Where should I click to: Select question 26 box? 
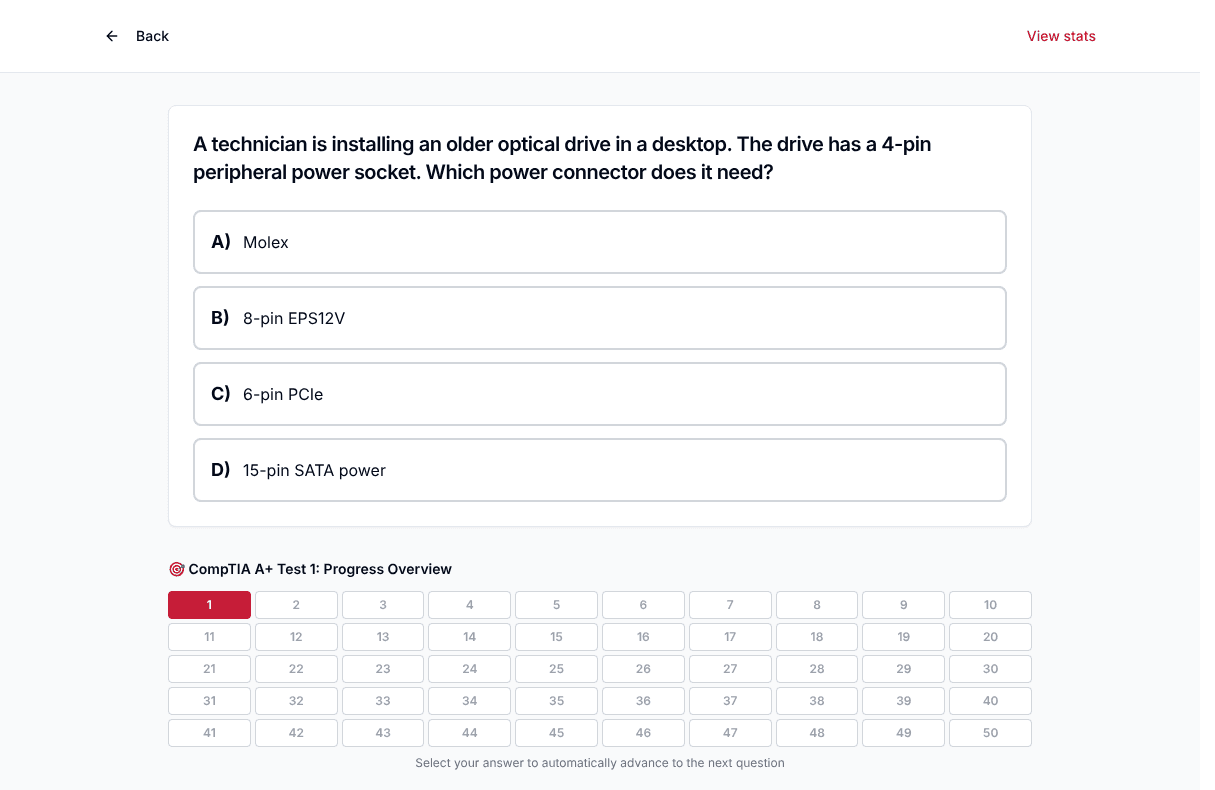pyautogui.click(x=643, y=669)
